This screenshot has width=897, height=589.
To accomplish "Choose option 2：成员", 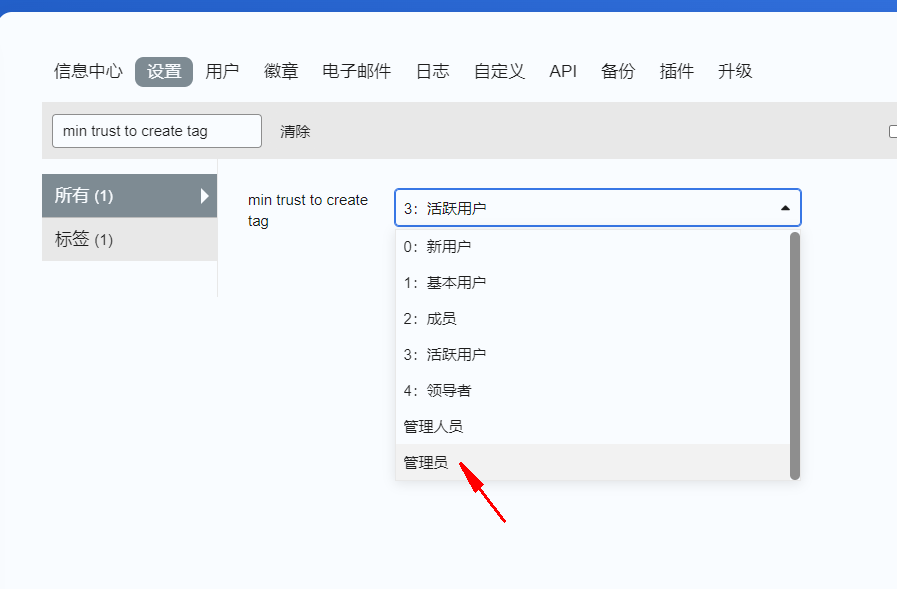I will [592, 319].
